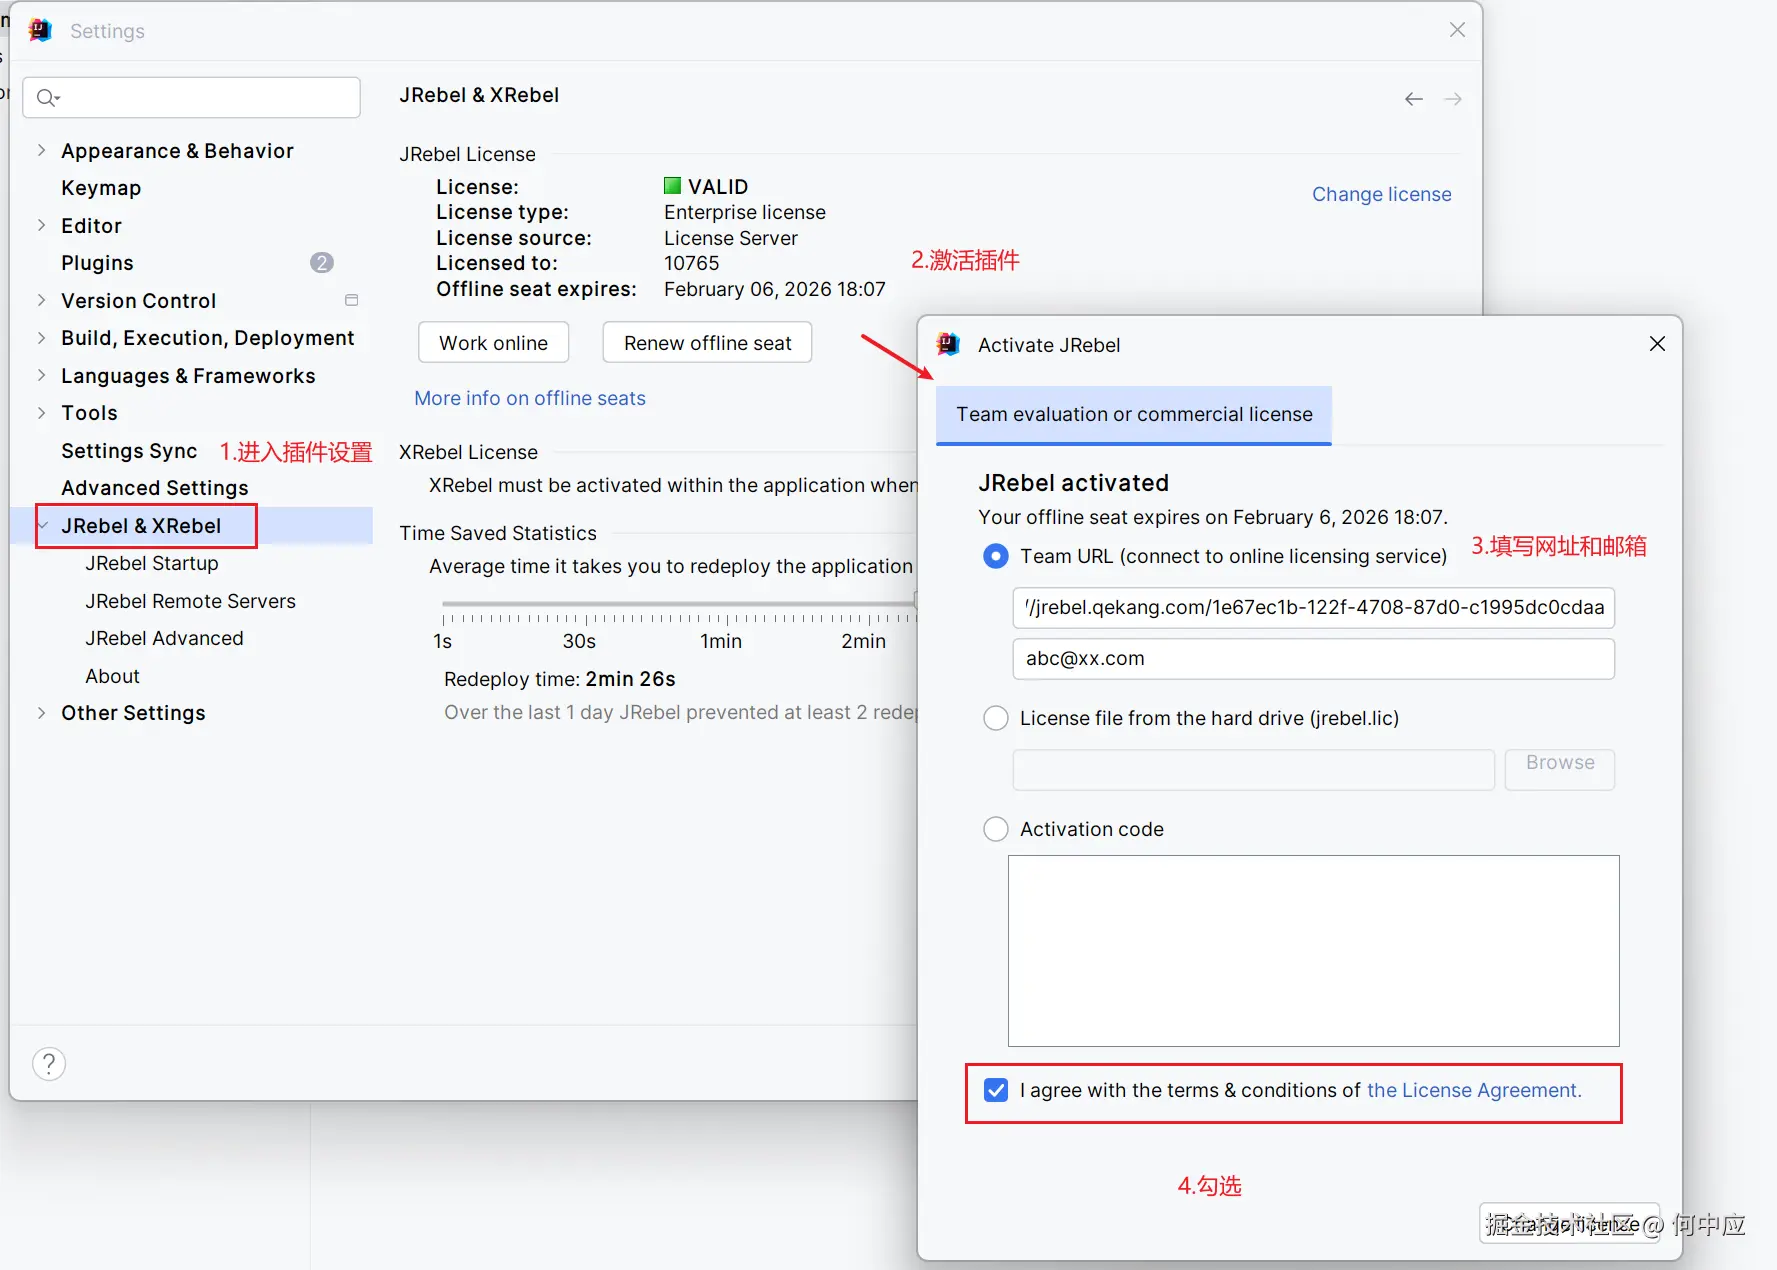This screenshot has width=1777, height=1270.
Task: Close the Settings window
Action: coord(1457,30)
